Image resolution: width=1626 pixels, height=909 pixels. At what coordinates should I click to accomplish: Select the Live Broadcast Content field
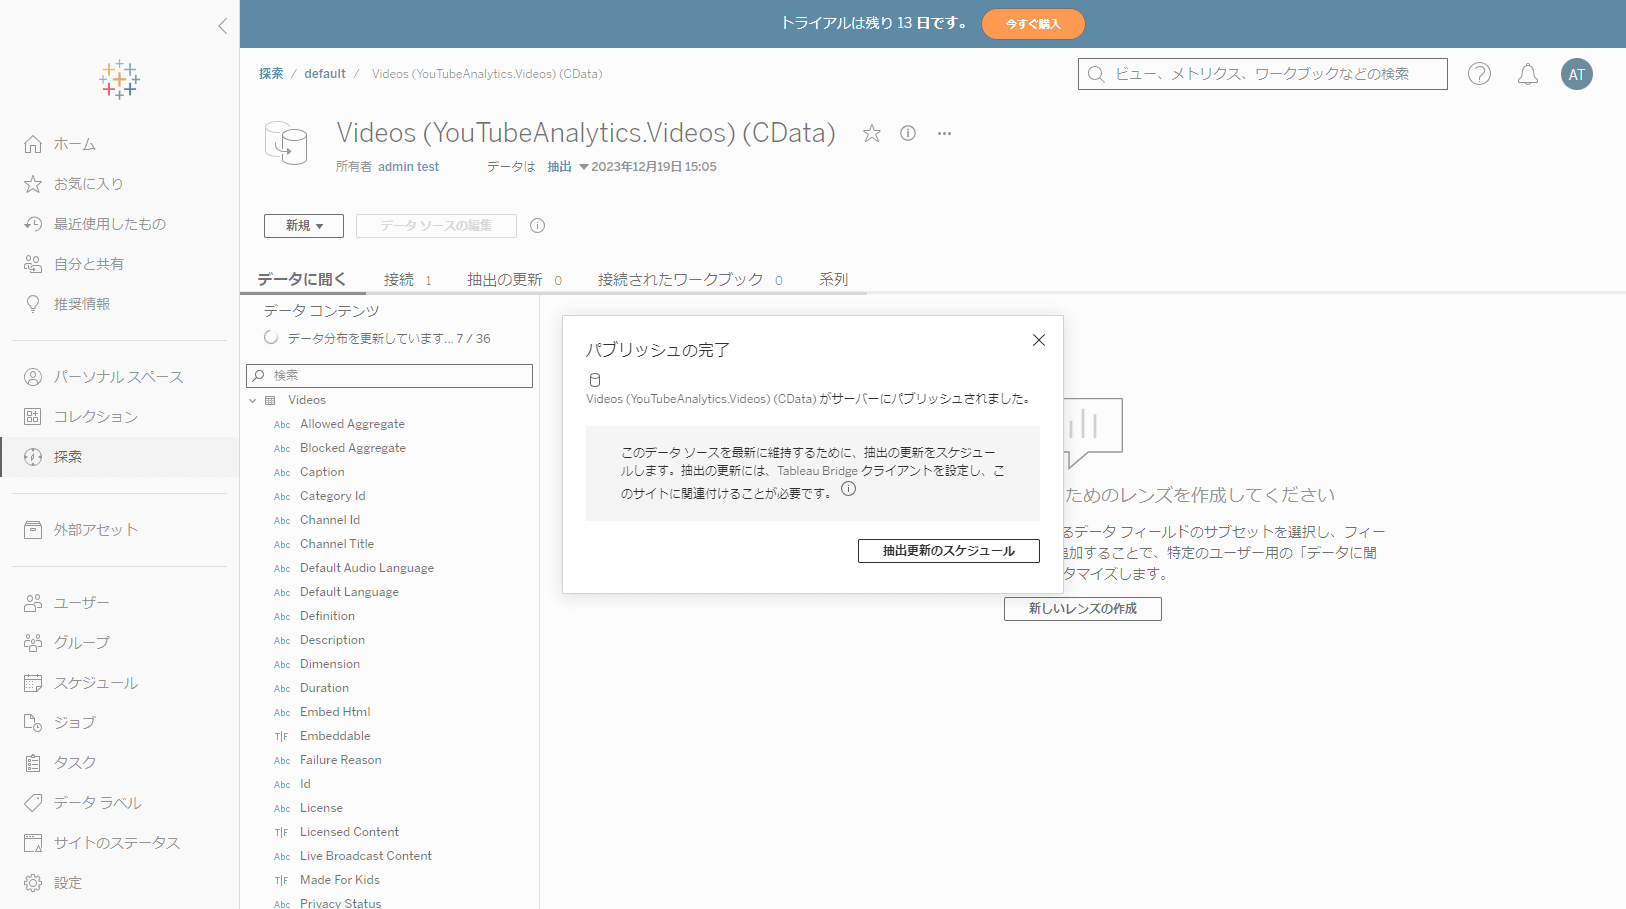366,856
